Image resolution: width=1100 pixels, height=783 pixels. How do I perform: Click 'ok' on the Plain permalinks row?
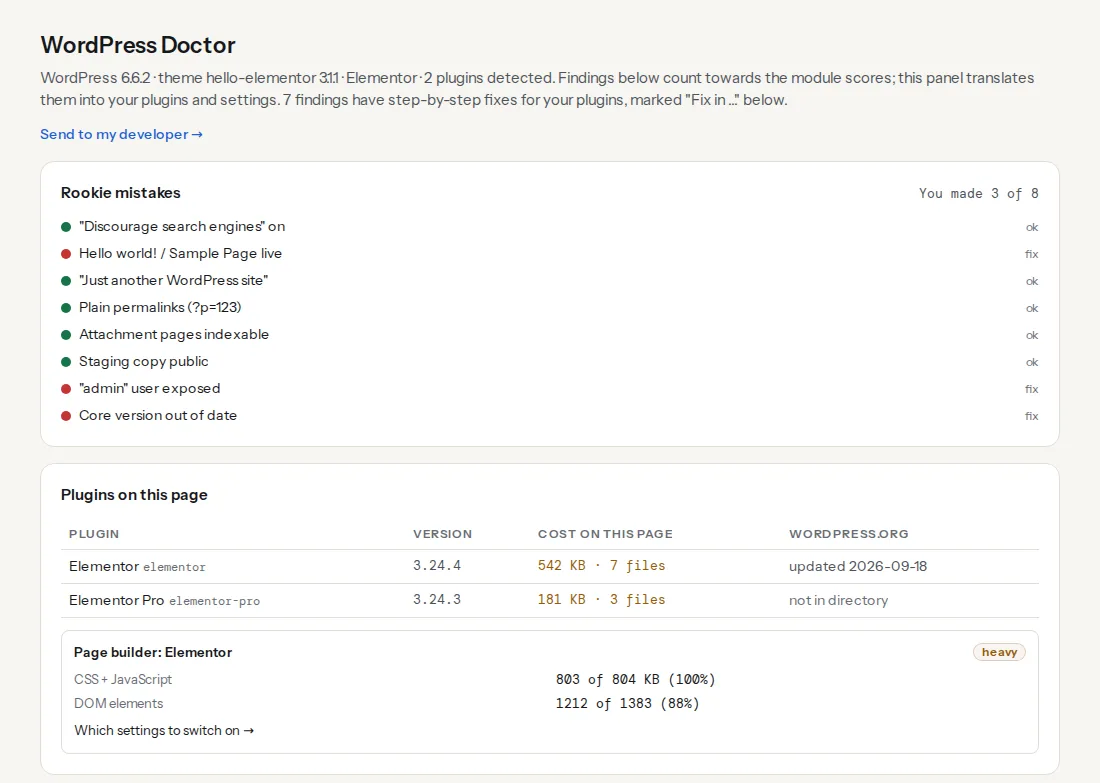click(1032, 308)
